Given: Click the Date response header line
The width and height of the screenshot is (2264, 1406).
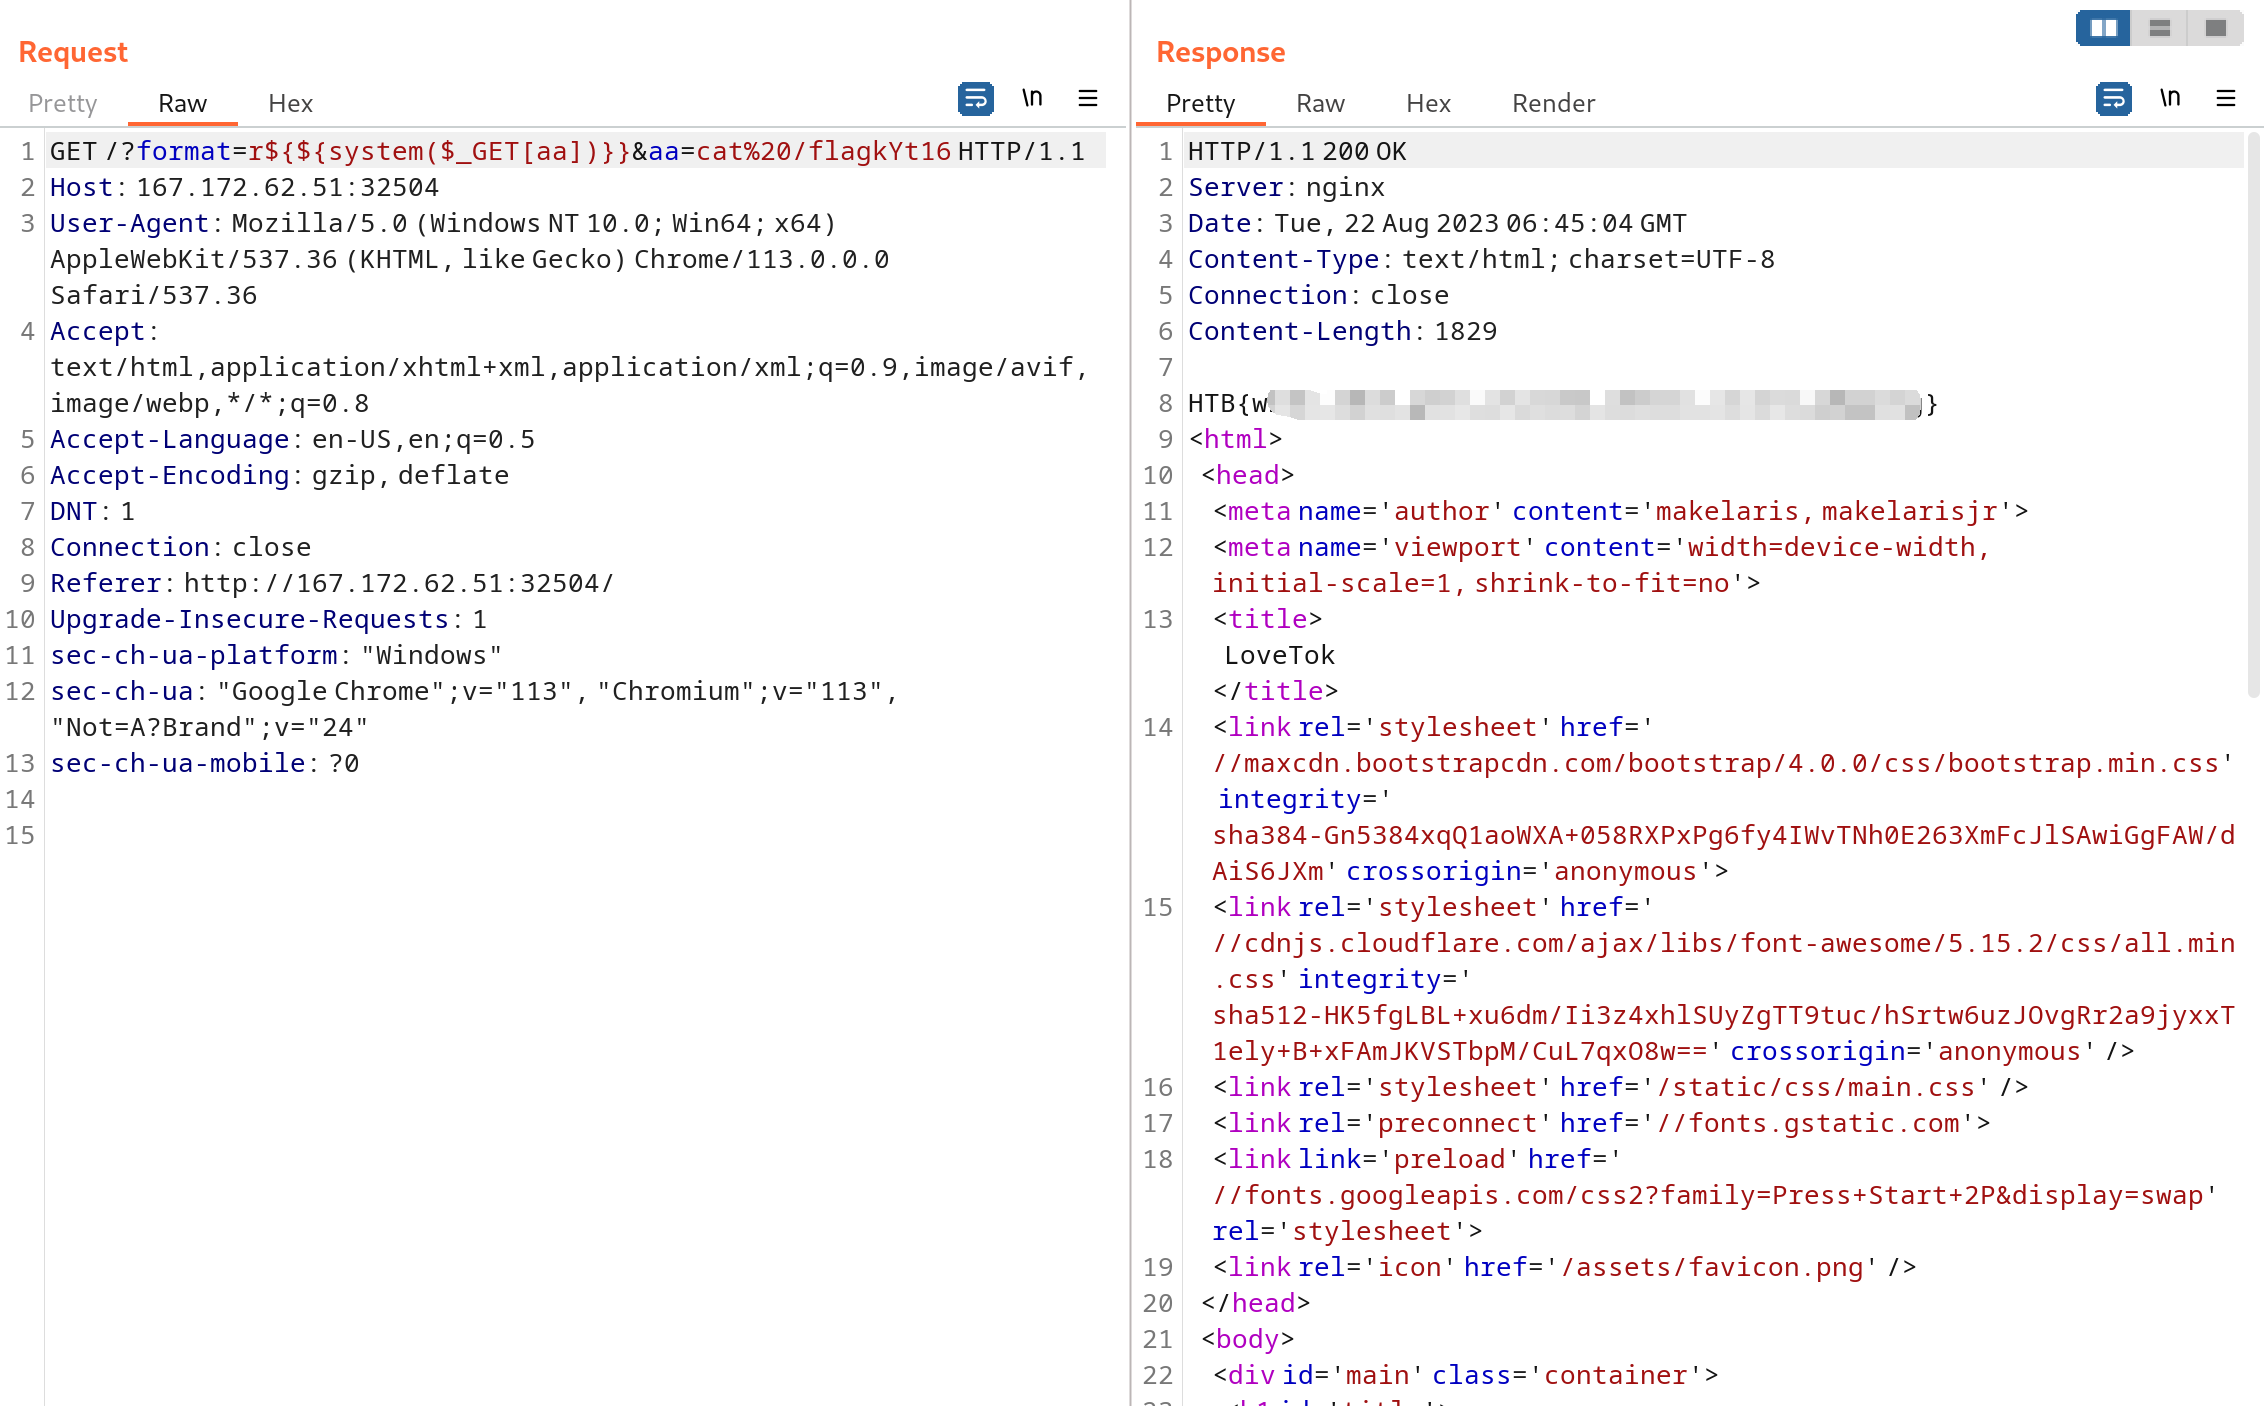Looking at the screenshot, I should coord(1437,223).
